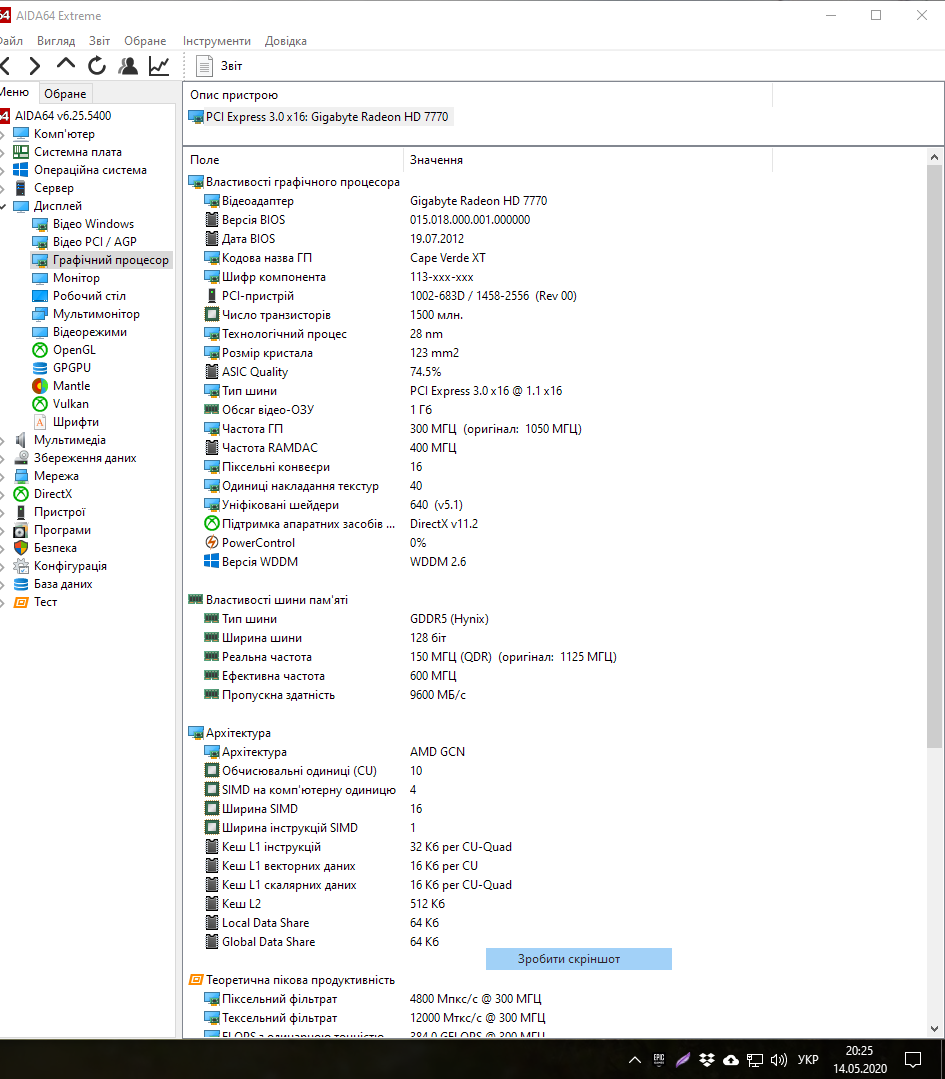Select Сервер in the tree
The height and width of the screenshot is (1079, 945).
click(54, 188)
